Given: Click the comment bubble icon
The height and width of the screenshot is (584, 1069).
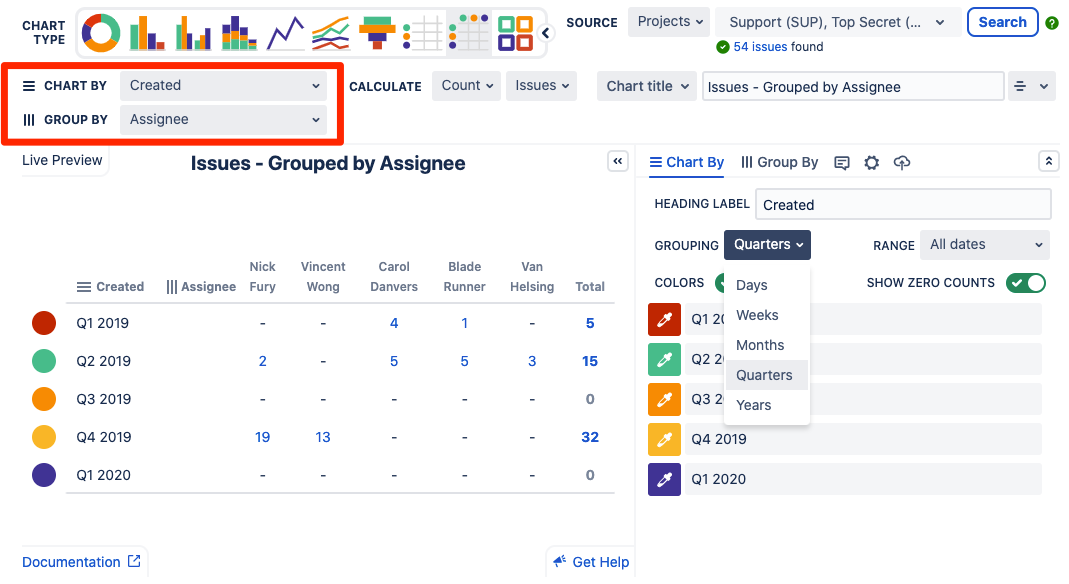Looking at the screenshot, I should 841,162.
